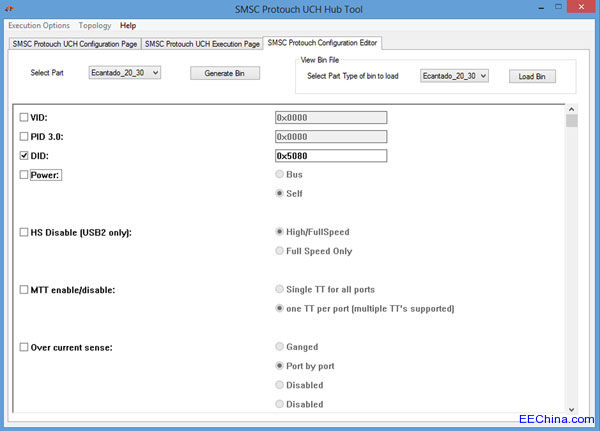Click the scrollbar up arrow
Image resolution: width=600 pixels, height=431 pixels.
[x=572, y=109]
